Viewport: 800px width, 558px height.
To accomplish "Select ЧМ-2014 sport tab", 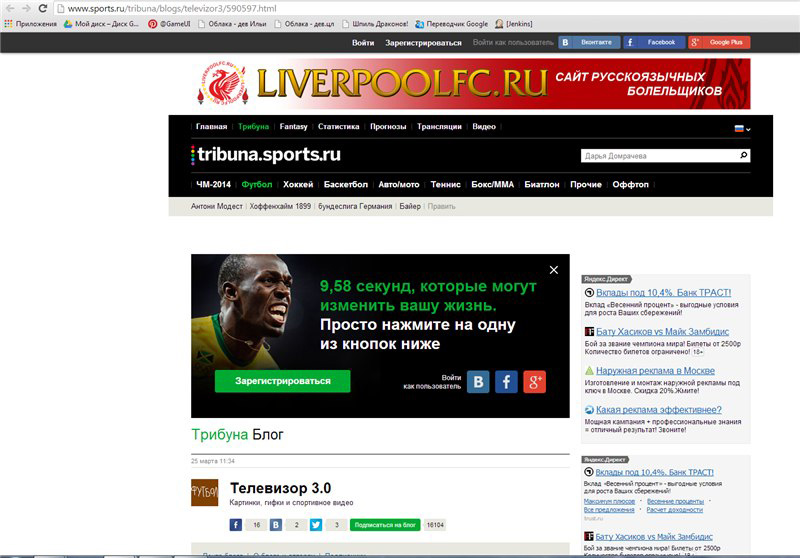I will click(x=213, y=185).
